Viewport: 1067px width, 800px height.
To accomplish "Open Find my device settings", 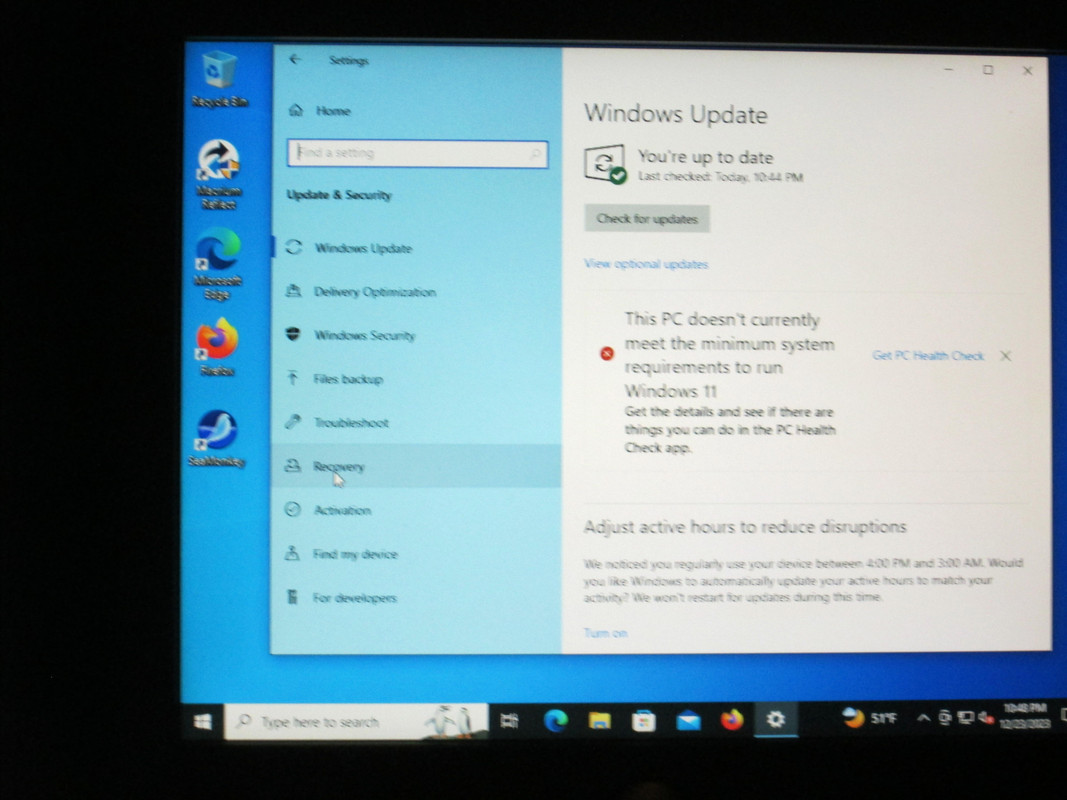I will click(416, 554).
